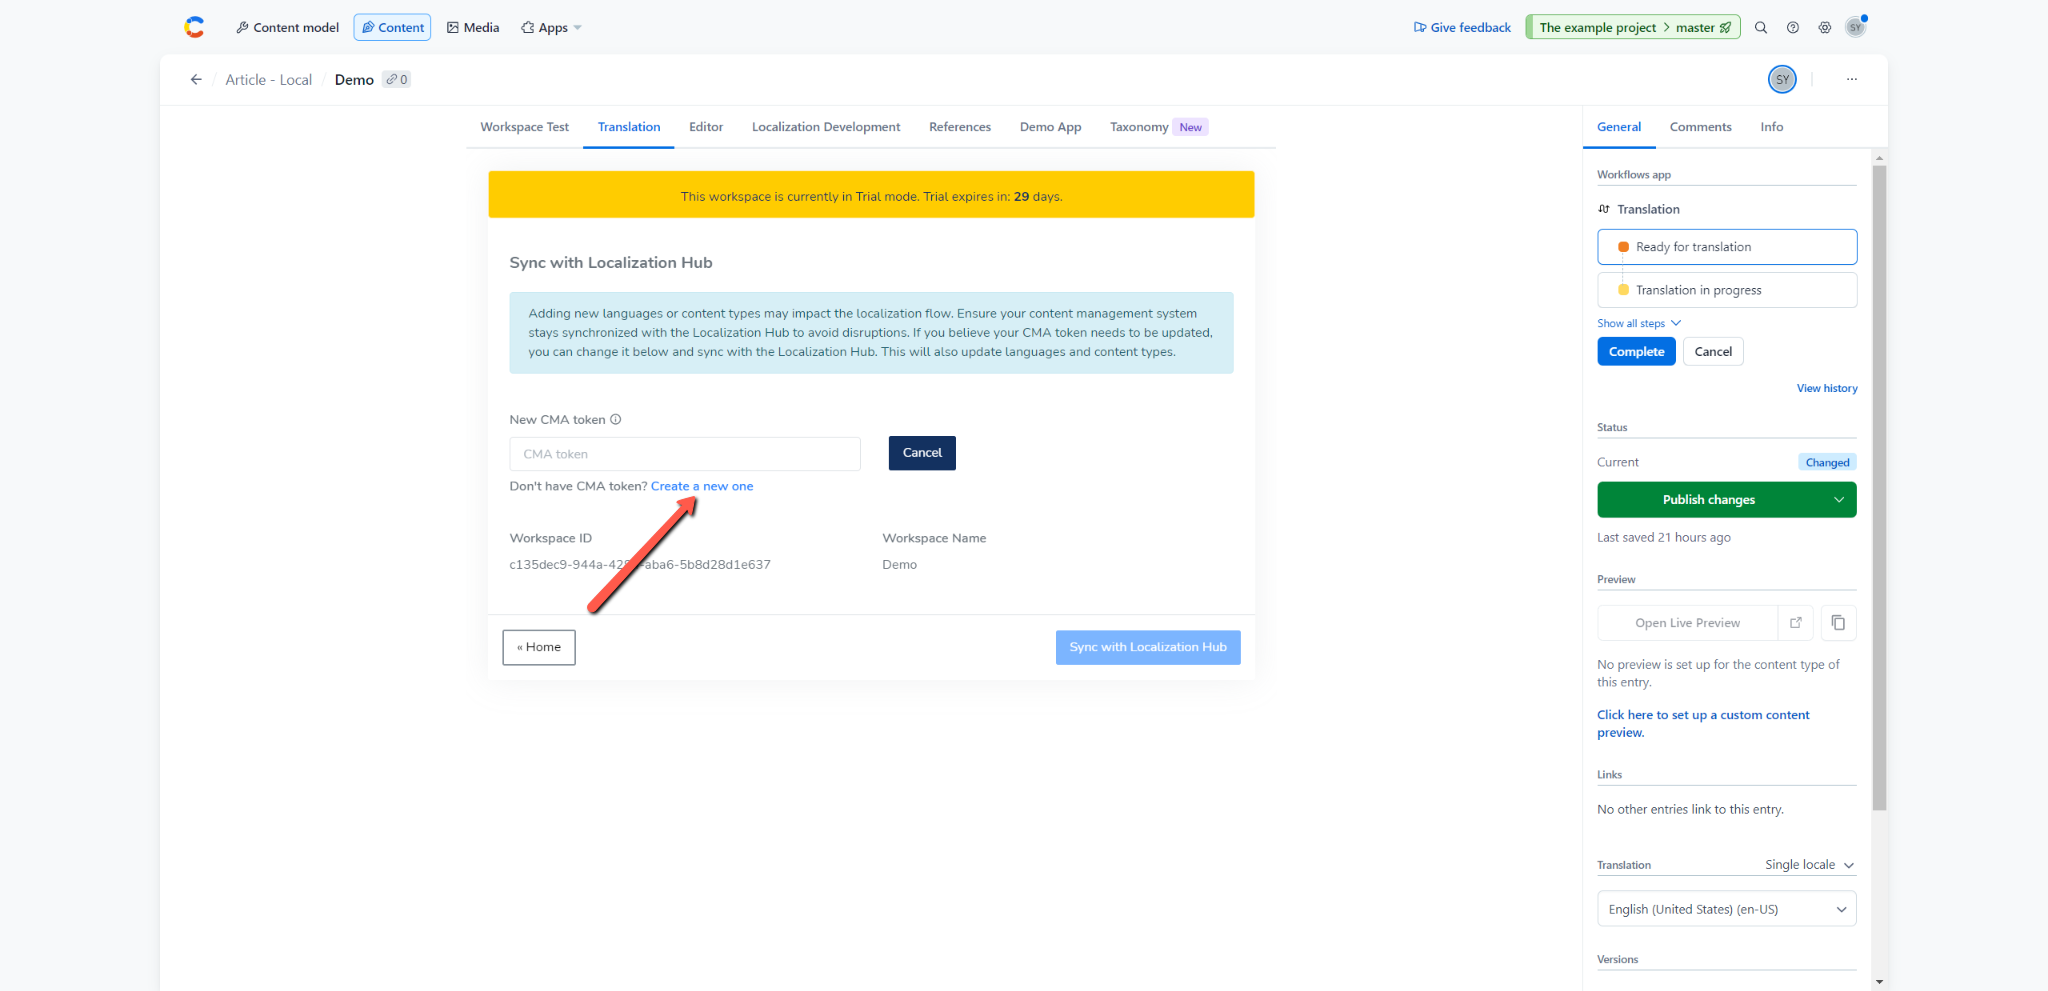
Task: Click Article - Local breadcrumb
Action: [x=268, y=80]
